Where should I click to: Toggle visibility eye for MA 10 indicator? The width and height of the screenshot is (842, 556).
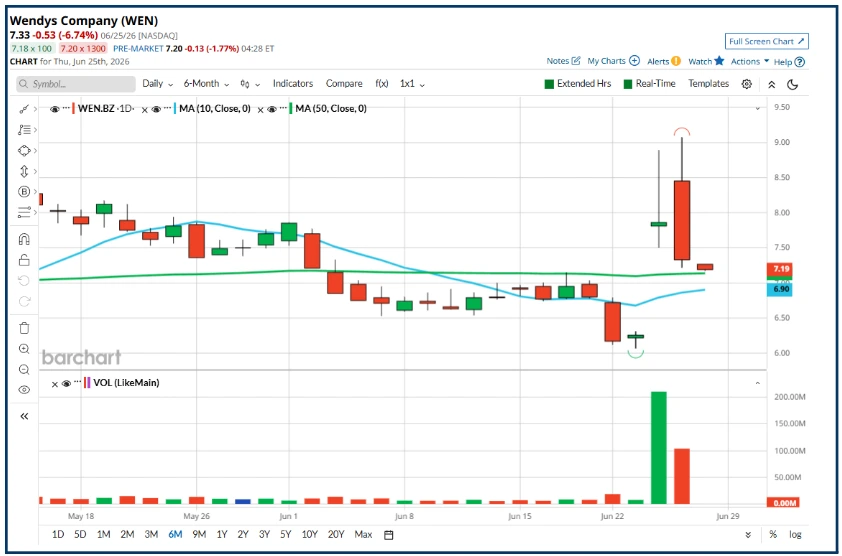(x=156, y=109)
